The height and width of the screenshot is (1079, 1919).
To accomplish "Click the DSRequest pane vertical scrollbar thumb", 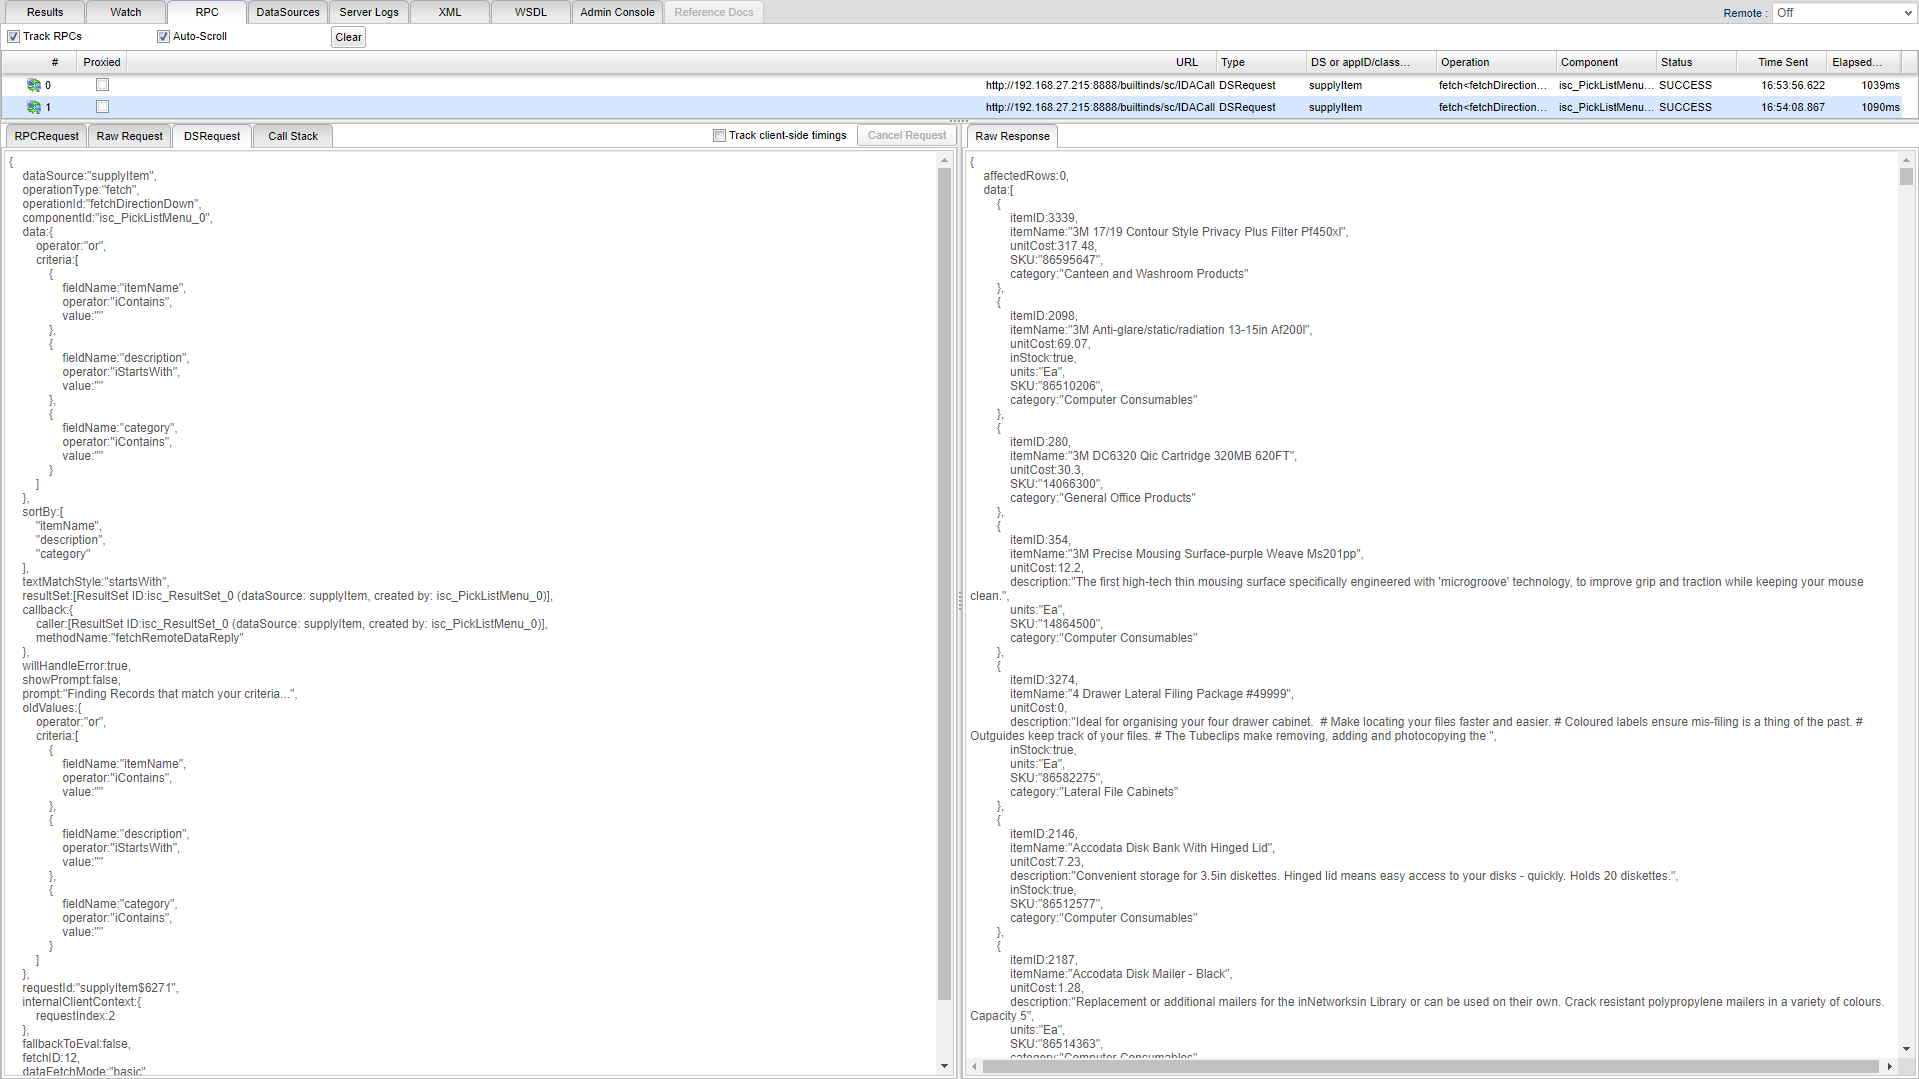I will tap(944, 580).
